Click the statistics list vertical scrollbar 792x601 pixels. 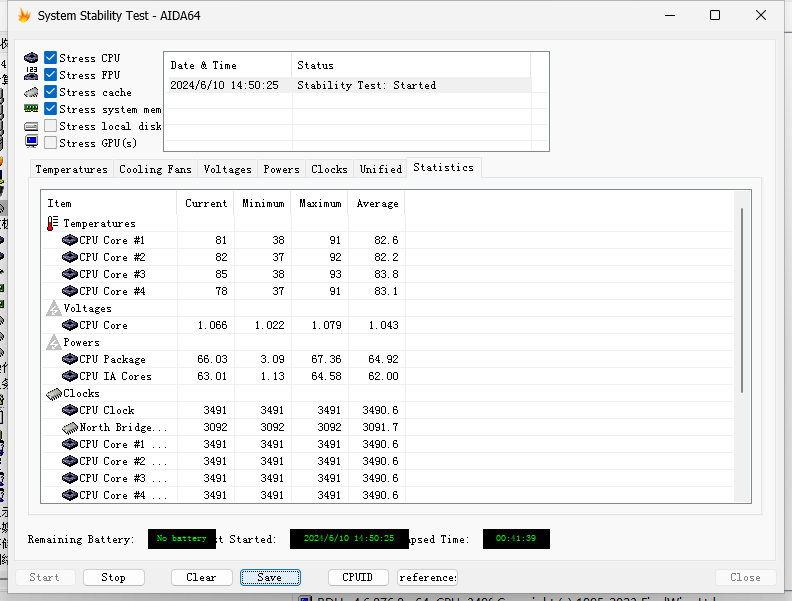pos(742,300)
